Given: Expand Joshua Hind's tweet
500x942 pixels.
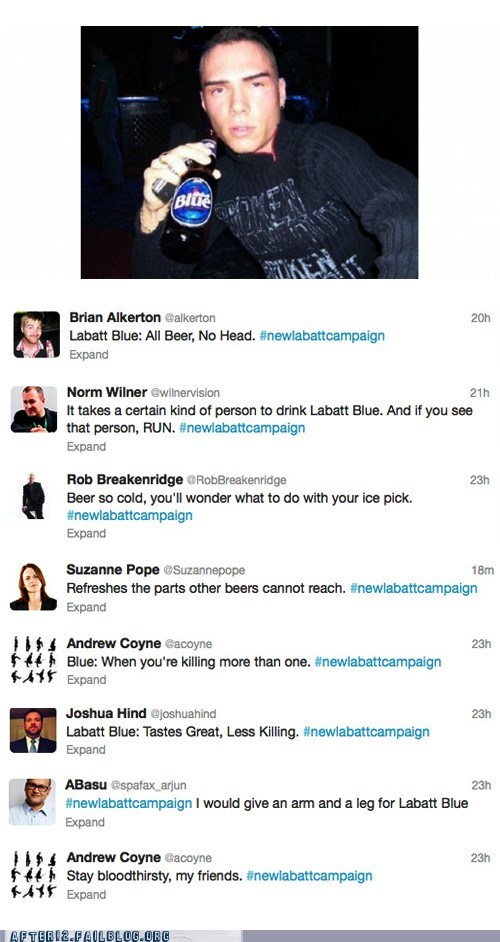Looking at the screenshot, I should [86, 749].
